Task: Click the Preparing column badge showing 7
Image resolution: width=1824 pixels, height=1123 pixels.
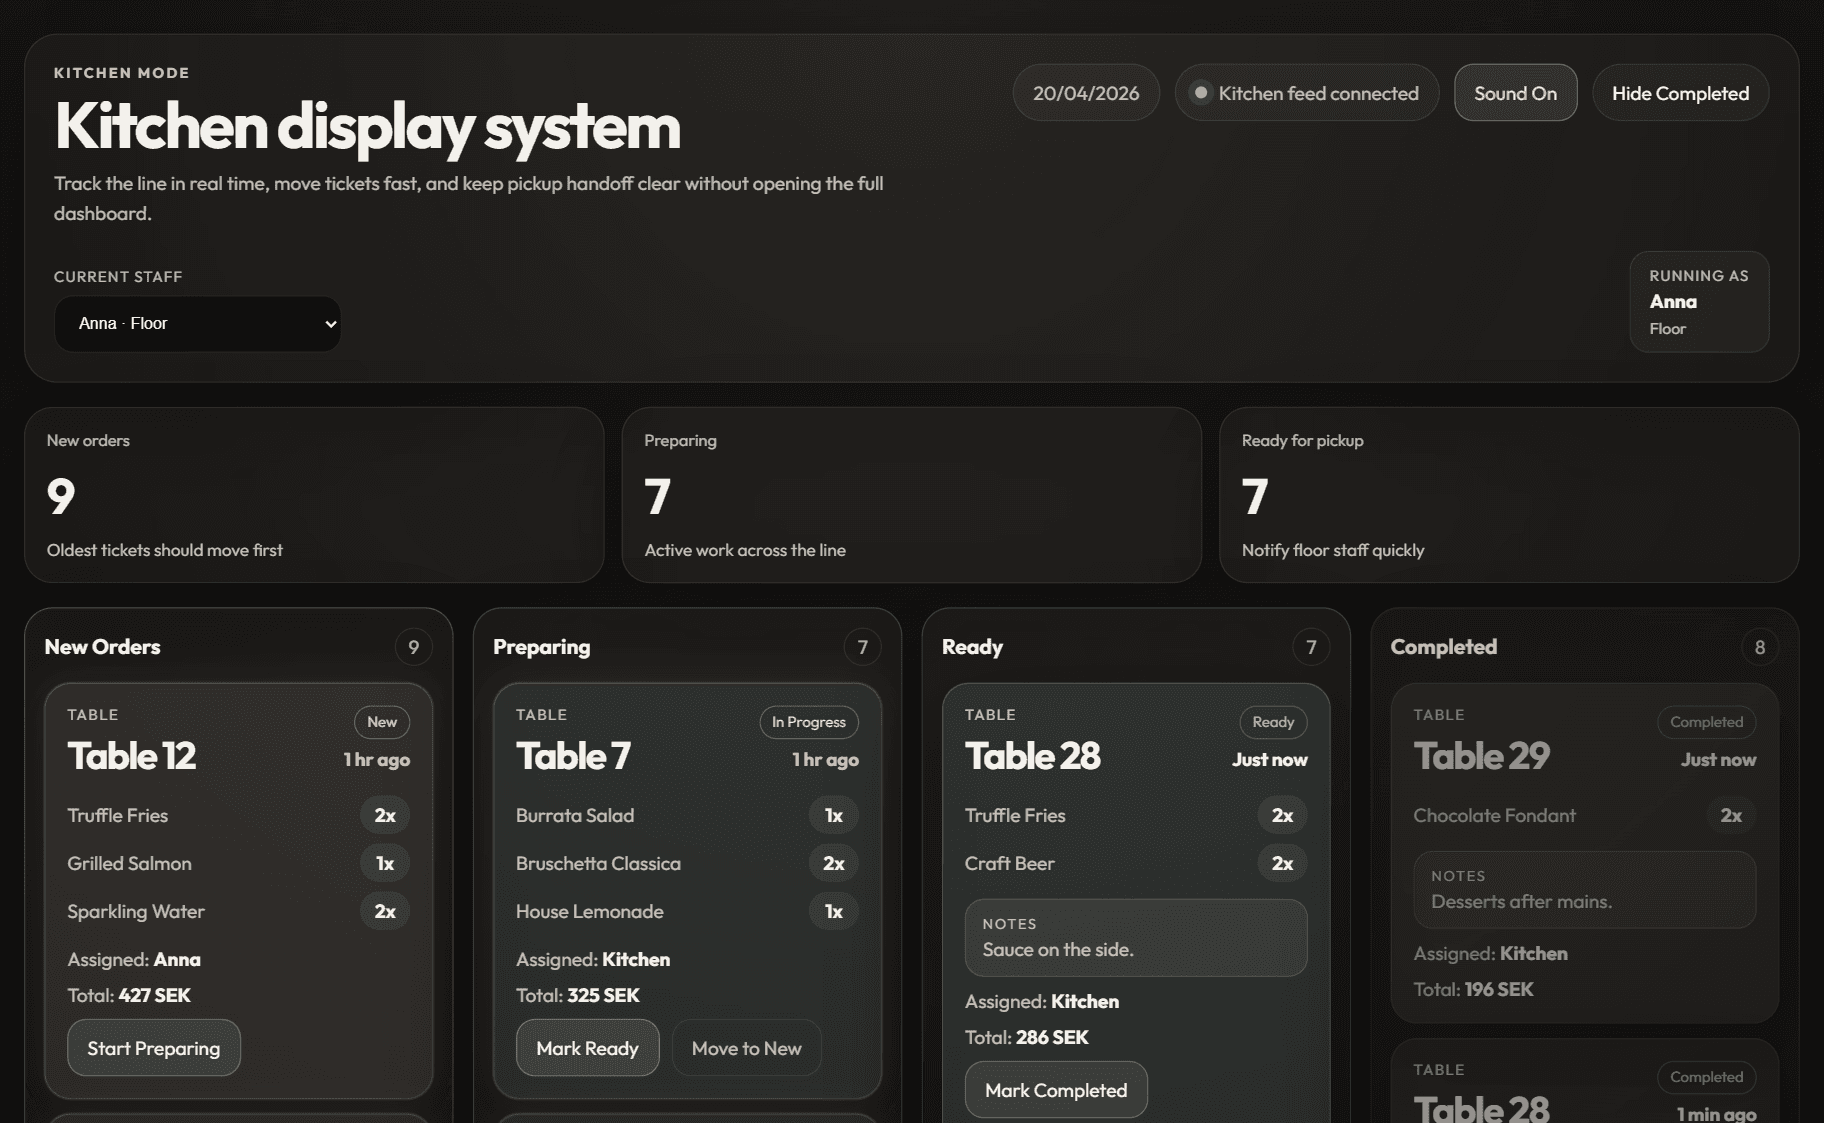Action: click(862, 646)
